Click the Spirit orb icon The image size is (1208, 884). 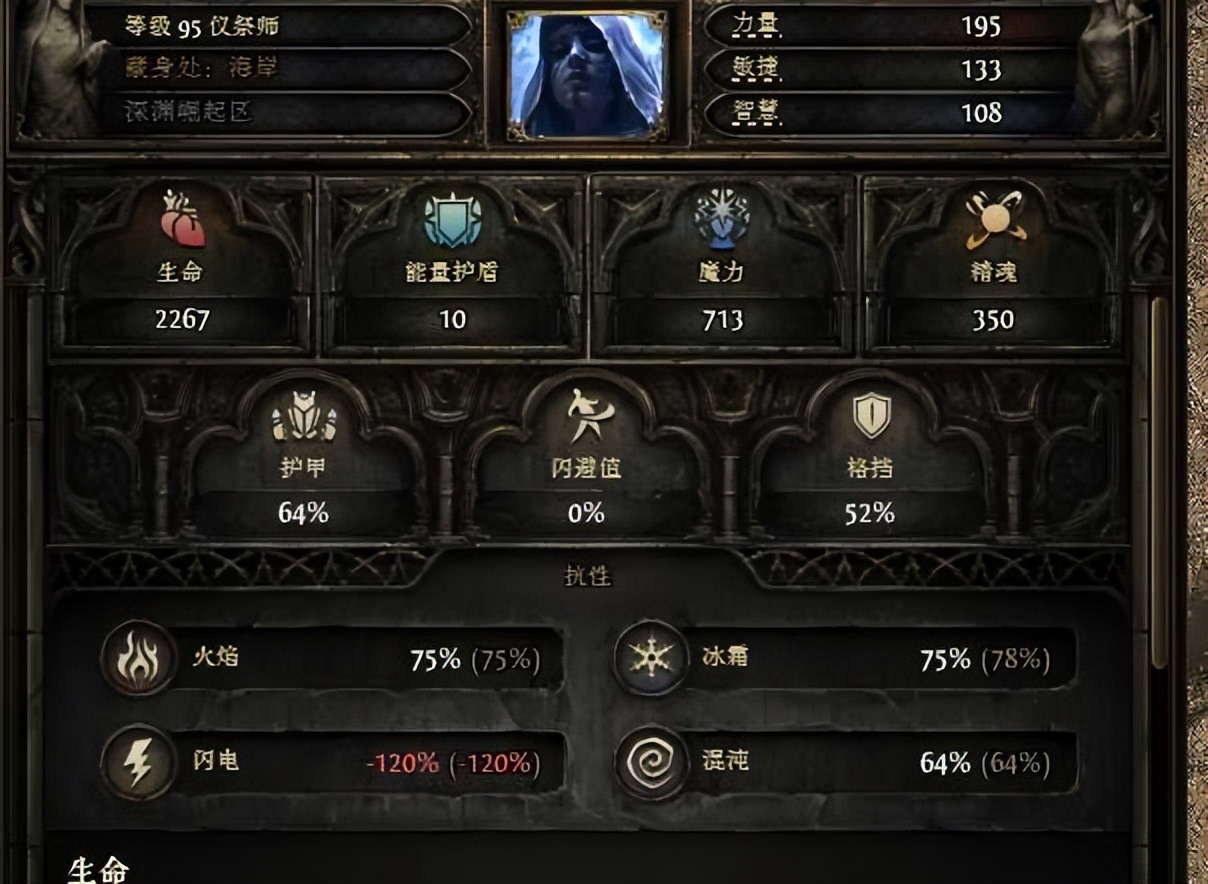[993, 219]
